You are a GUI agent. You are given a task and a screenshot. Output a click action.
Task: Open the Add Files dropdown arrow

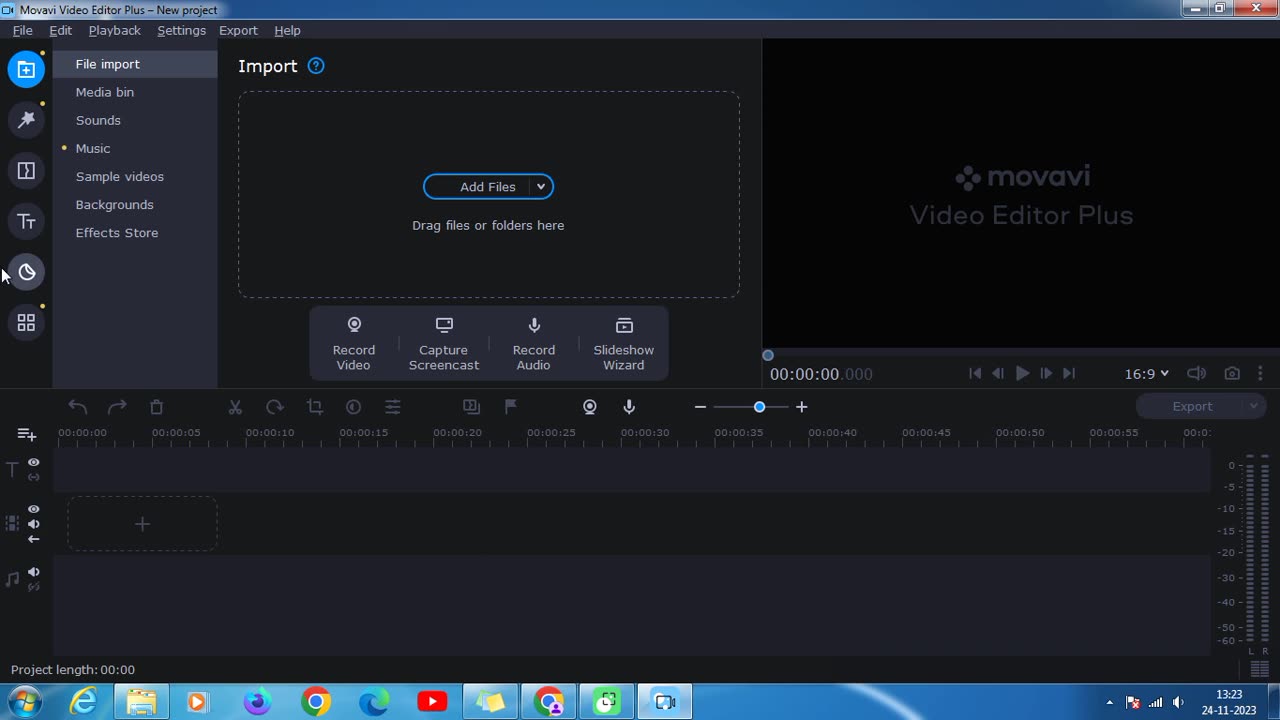540,187
